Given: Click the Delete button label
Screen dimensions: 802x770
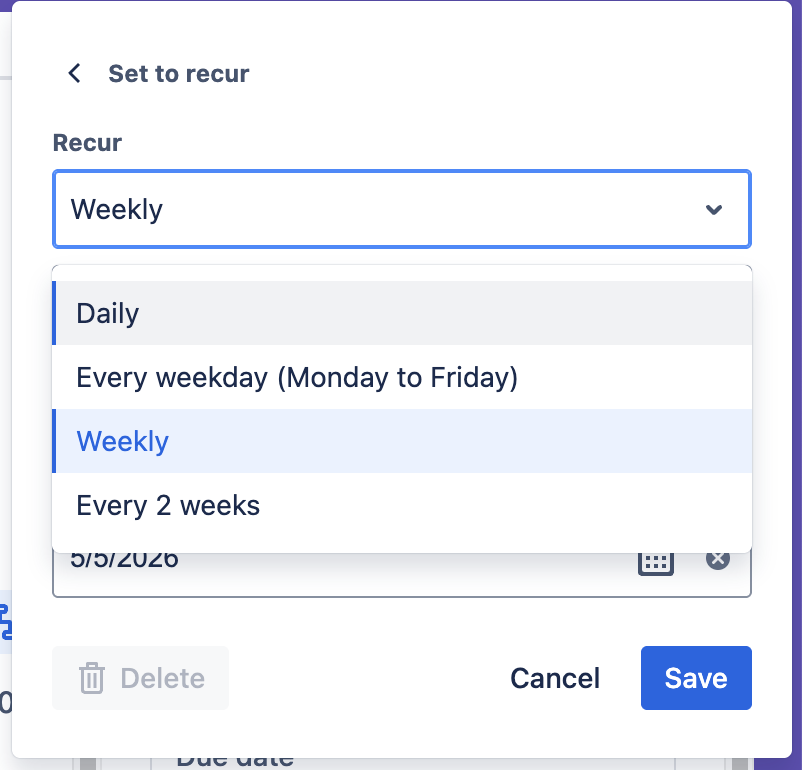Looking at the screenshot, I should (x=162, y=678).
